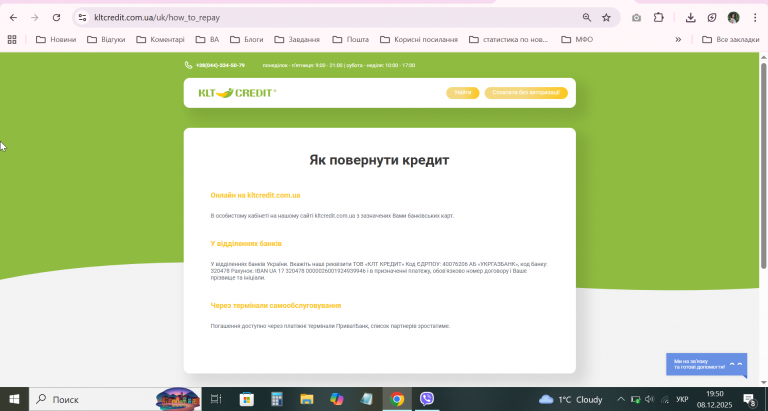Open the статистика по нов... folder
This screenshot has height=411, width=768.
pos(508,40)
